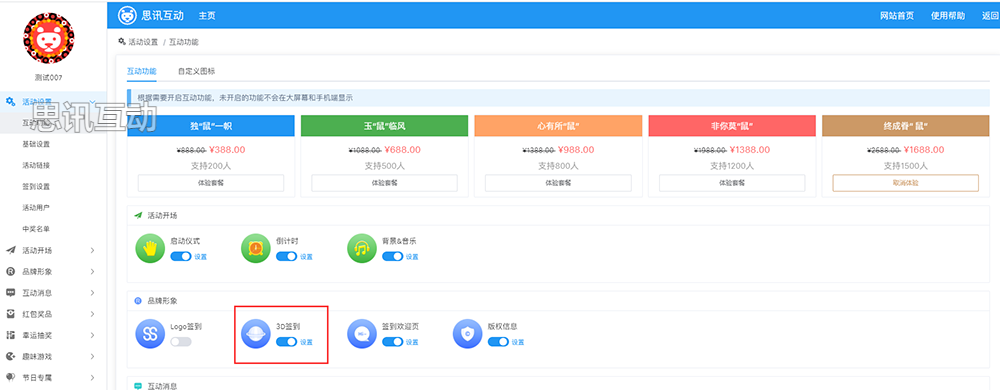Screen dimensions: 1000x390
Task: Click the pacman icon for 趣味游戏 menu
Action: coord(10,356)
